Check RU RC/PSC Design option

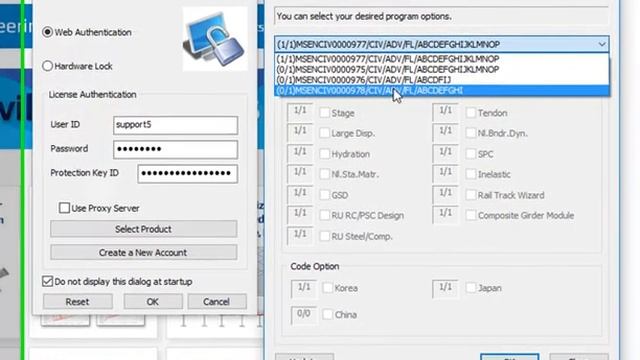(324, 215)
